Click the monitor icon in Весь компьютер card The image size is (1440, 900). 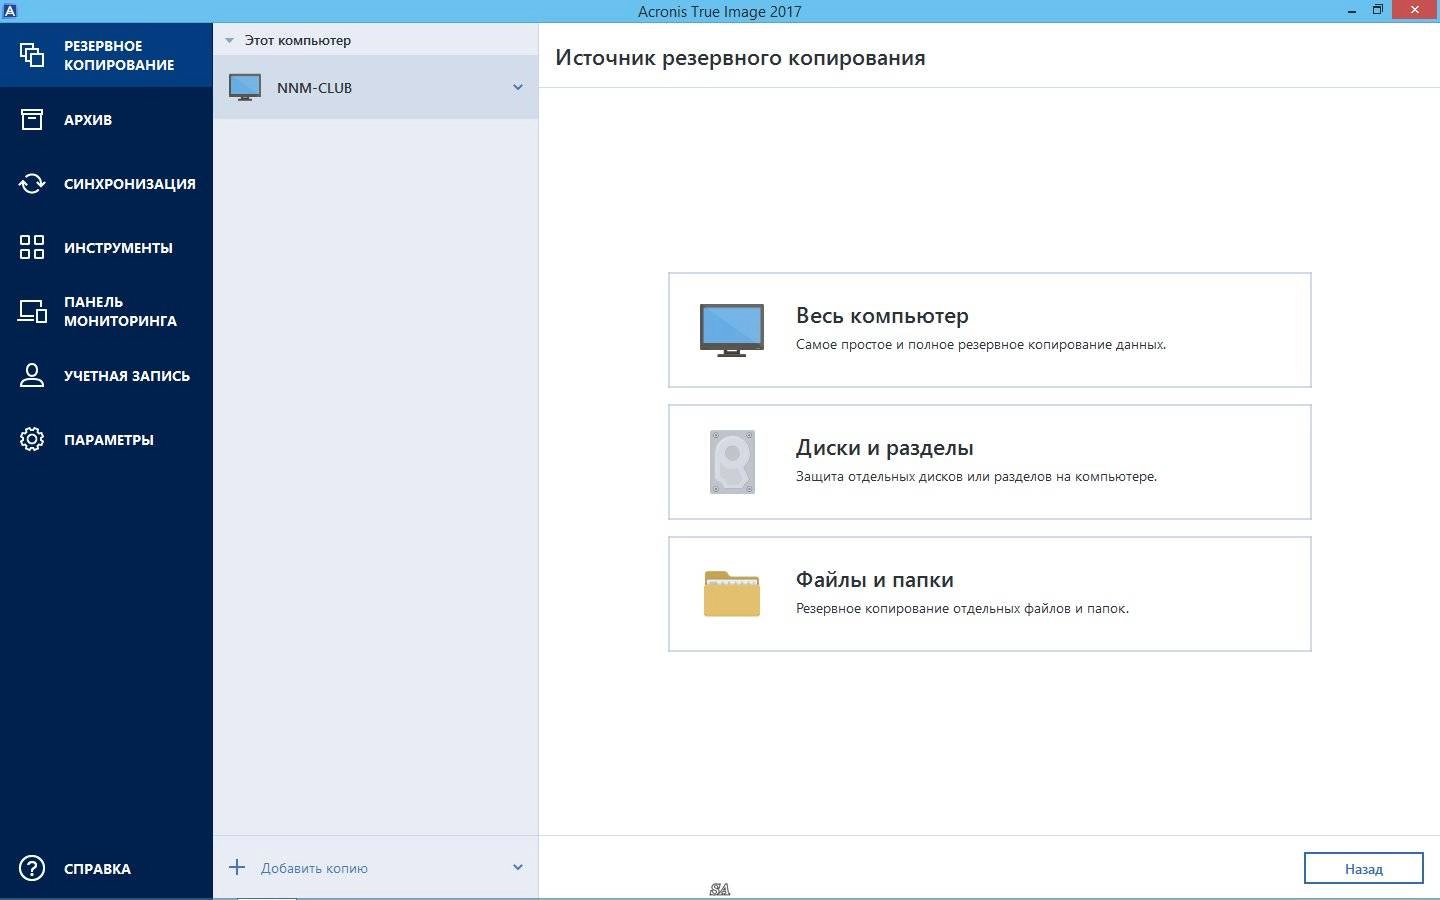point(732,330)
